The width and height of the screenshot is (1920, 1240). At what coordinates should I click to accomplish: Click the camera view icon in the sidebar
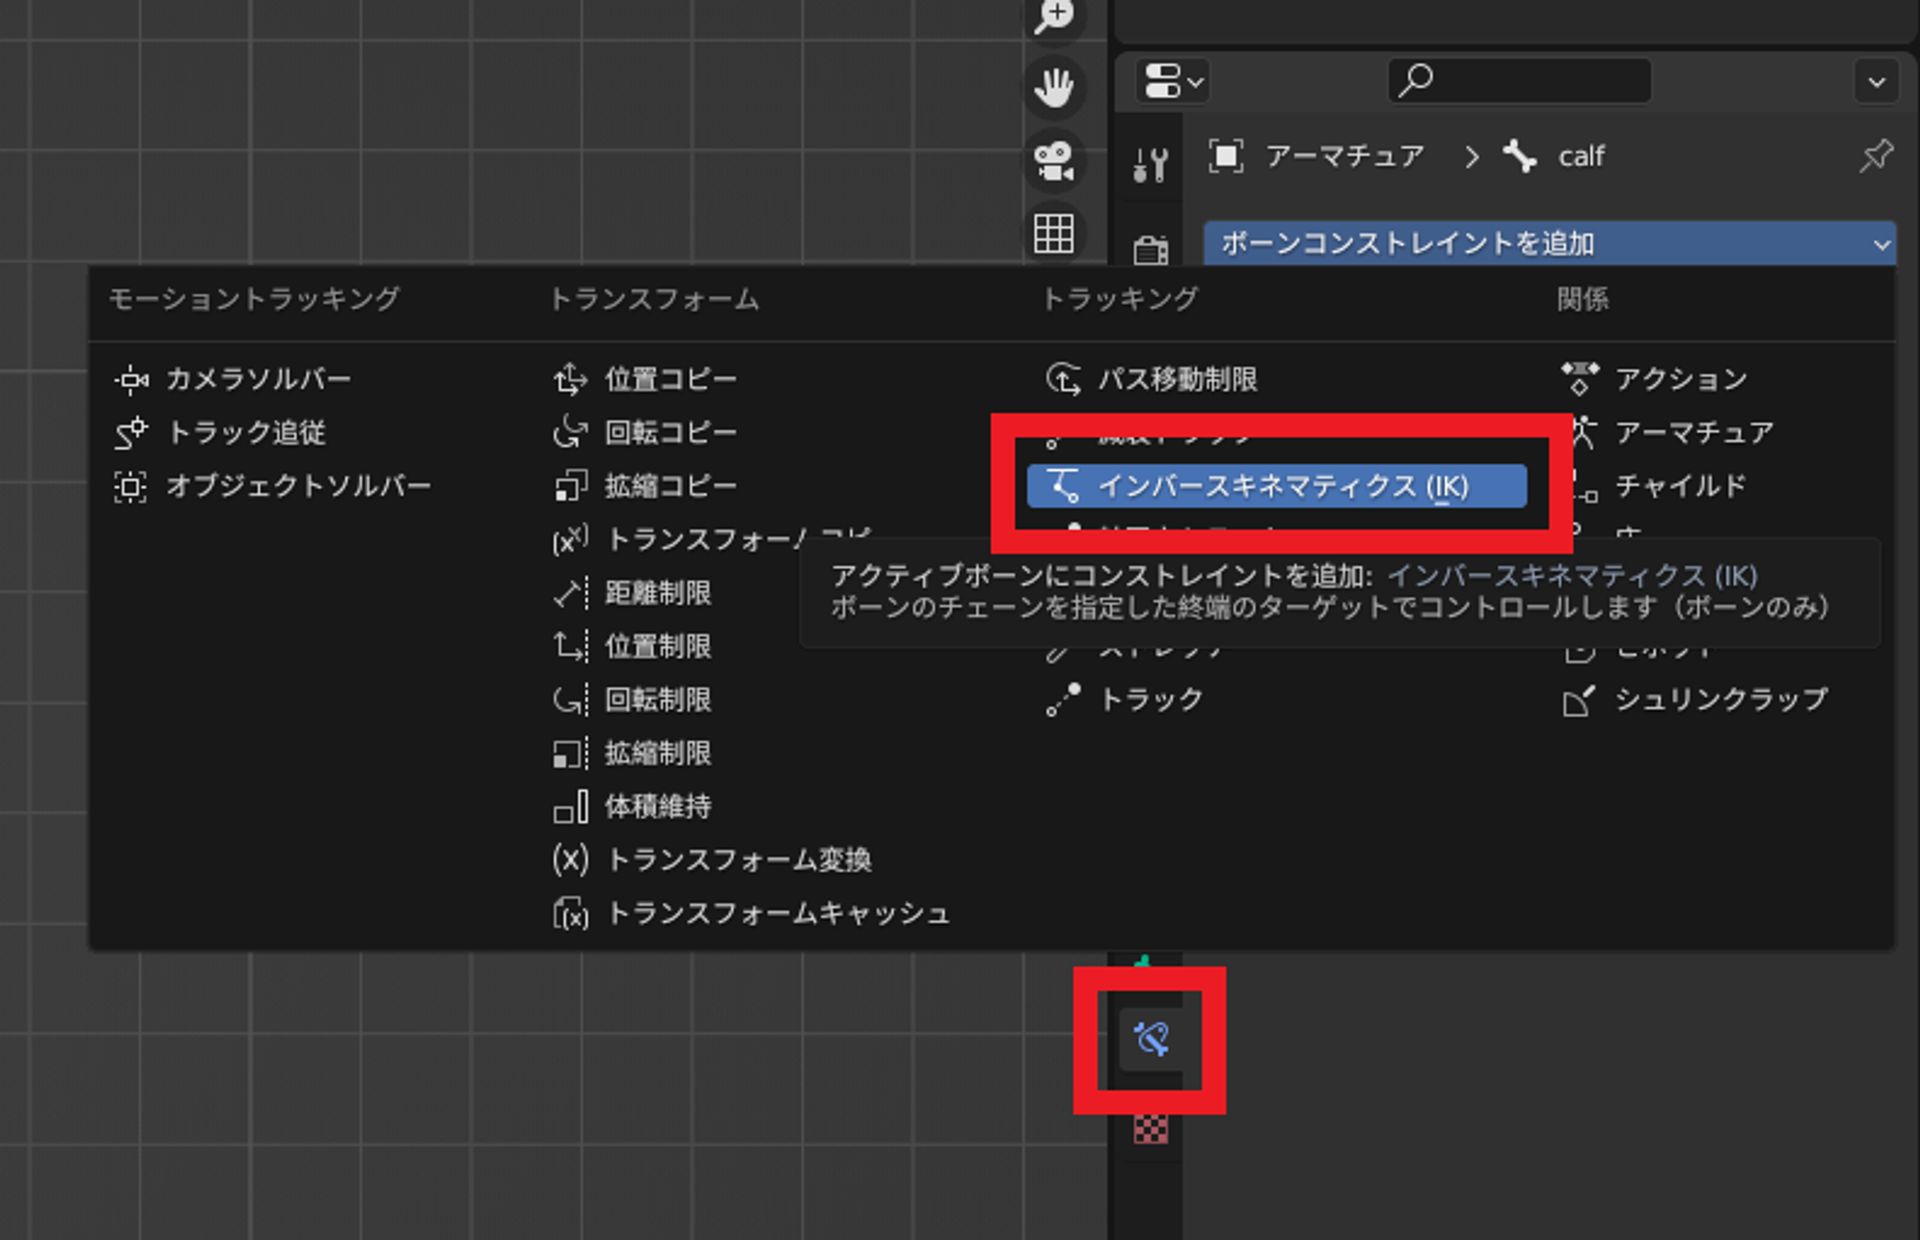pyautogui.click(x=1053, y=162)
